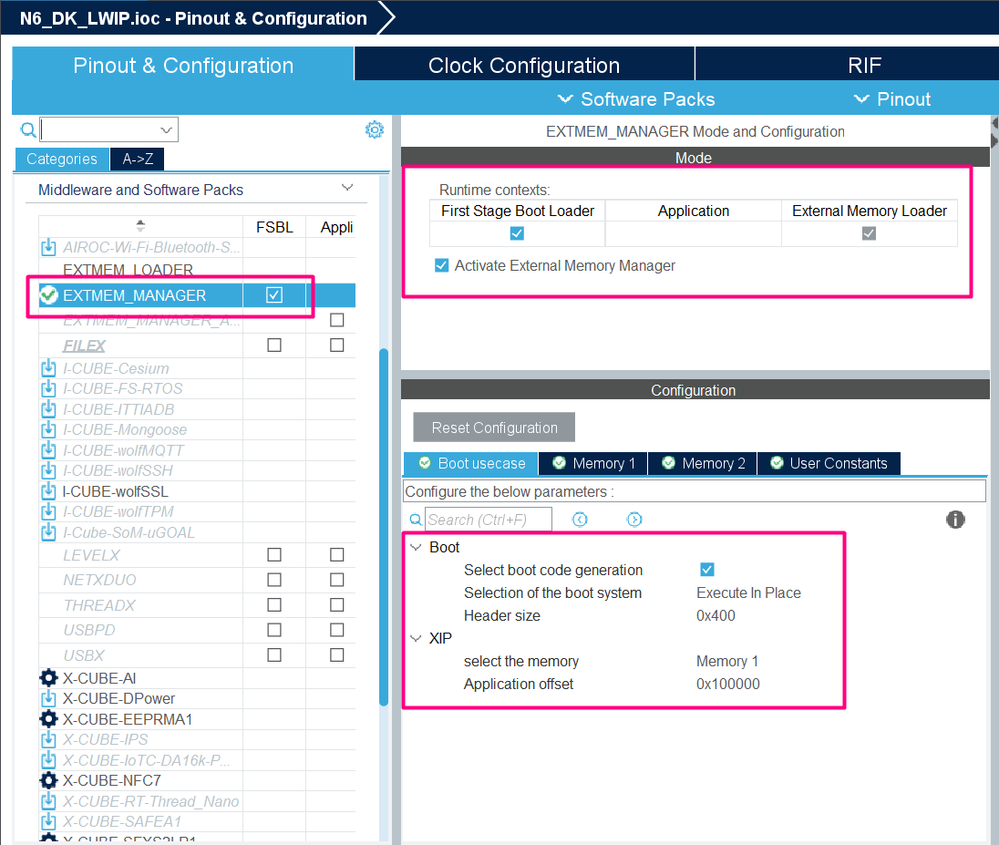Toggle First Stage Boot Loader runtime context checkbox

click(517, 233)
